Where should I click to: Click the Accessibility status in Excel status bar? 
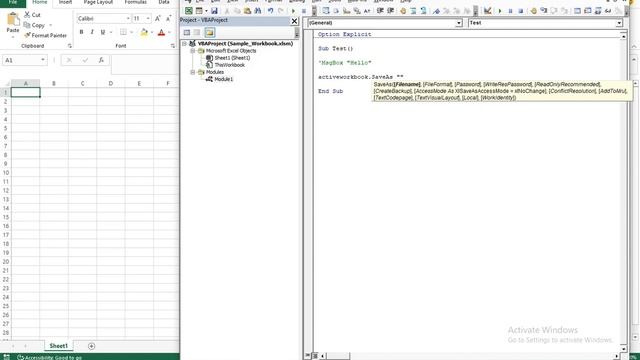tap(49, 358)
